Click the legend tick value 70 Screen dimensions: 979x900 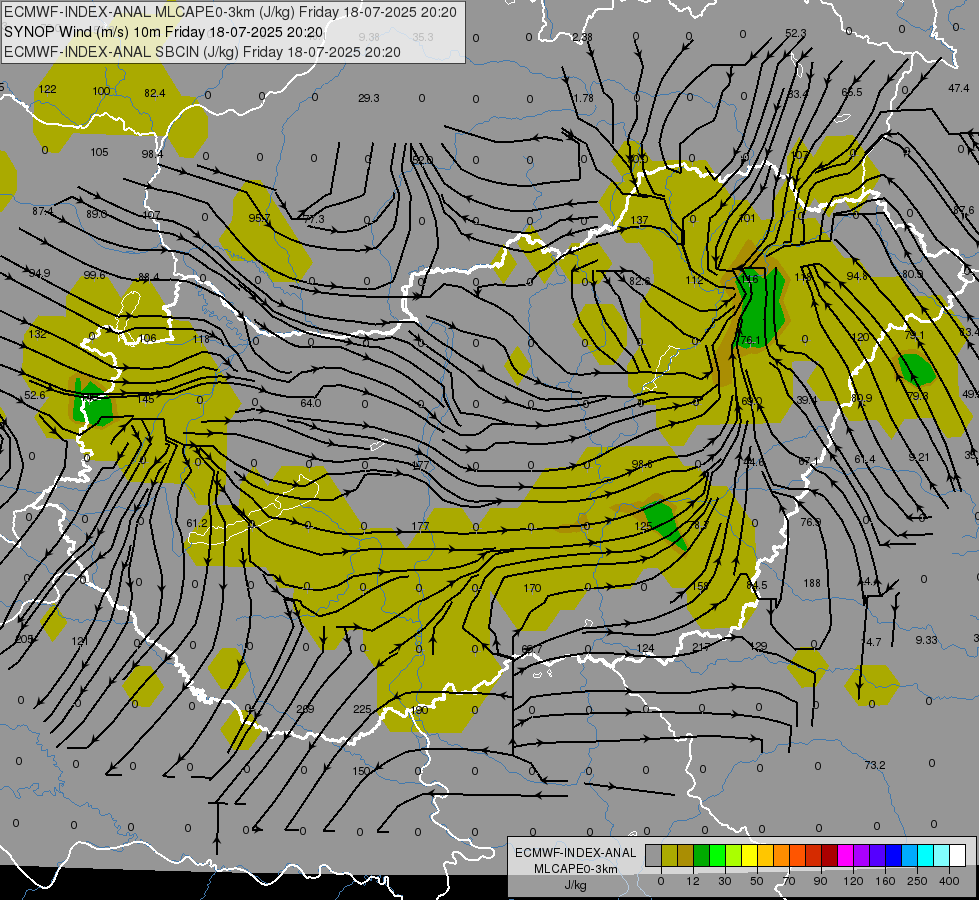pos(789,881)
